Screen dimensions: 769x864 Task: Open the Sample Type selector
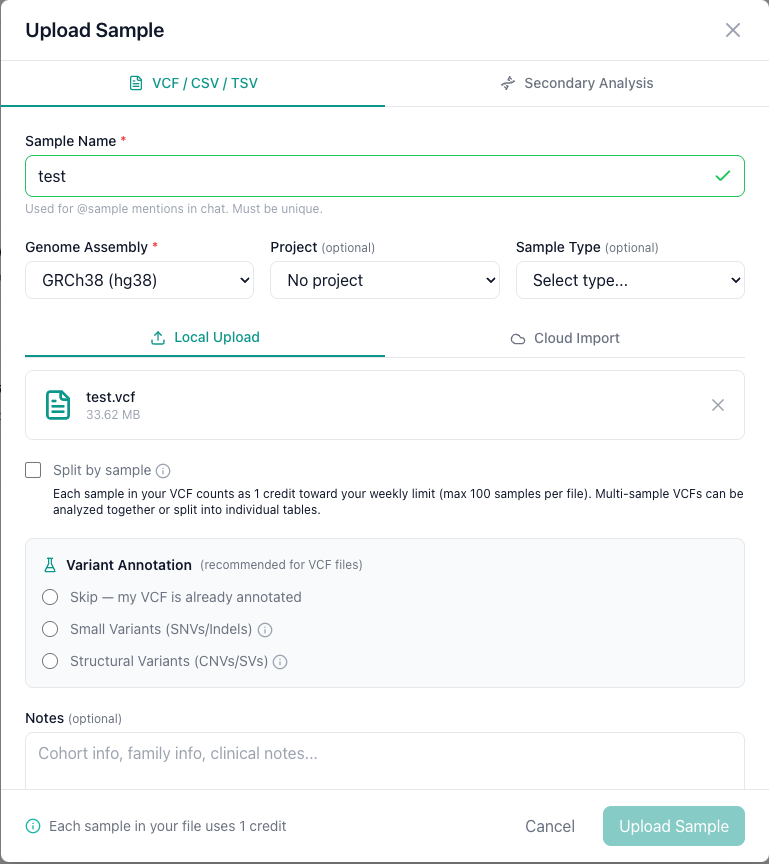click(630, 281)
